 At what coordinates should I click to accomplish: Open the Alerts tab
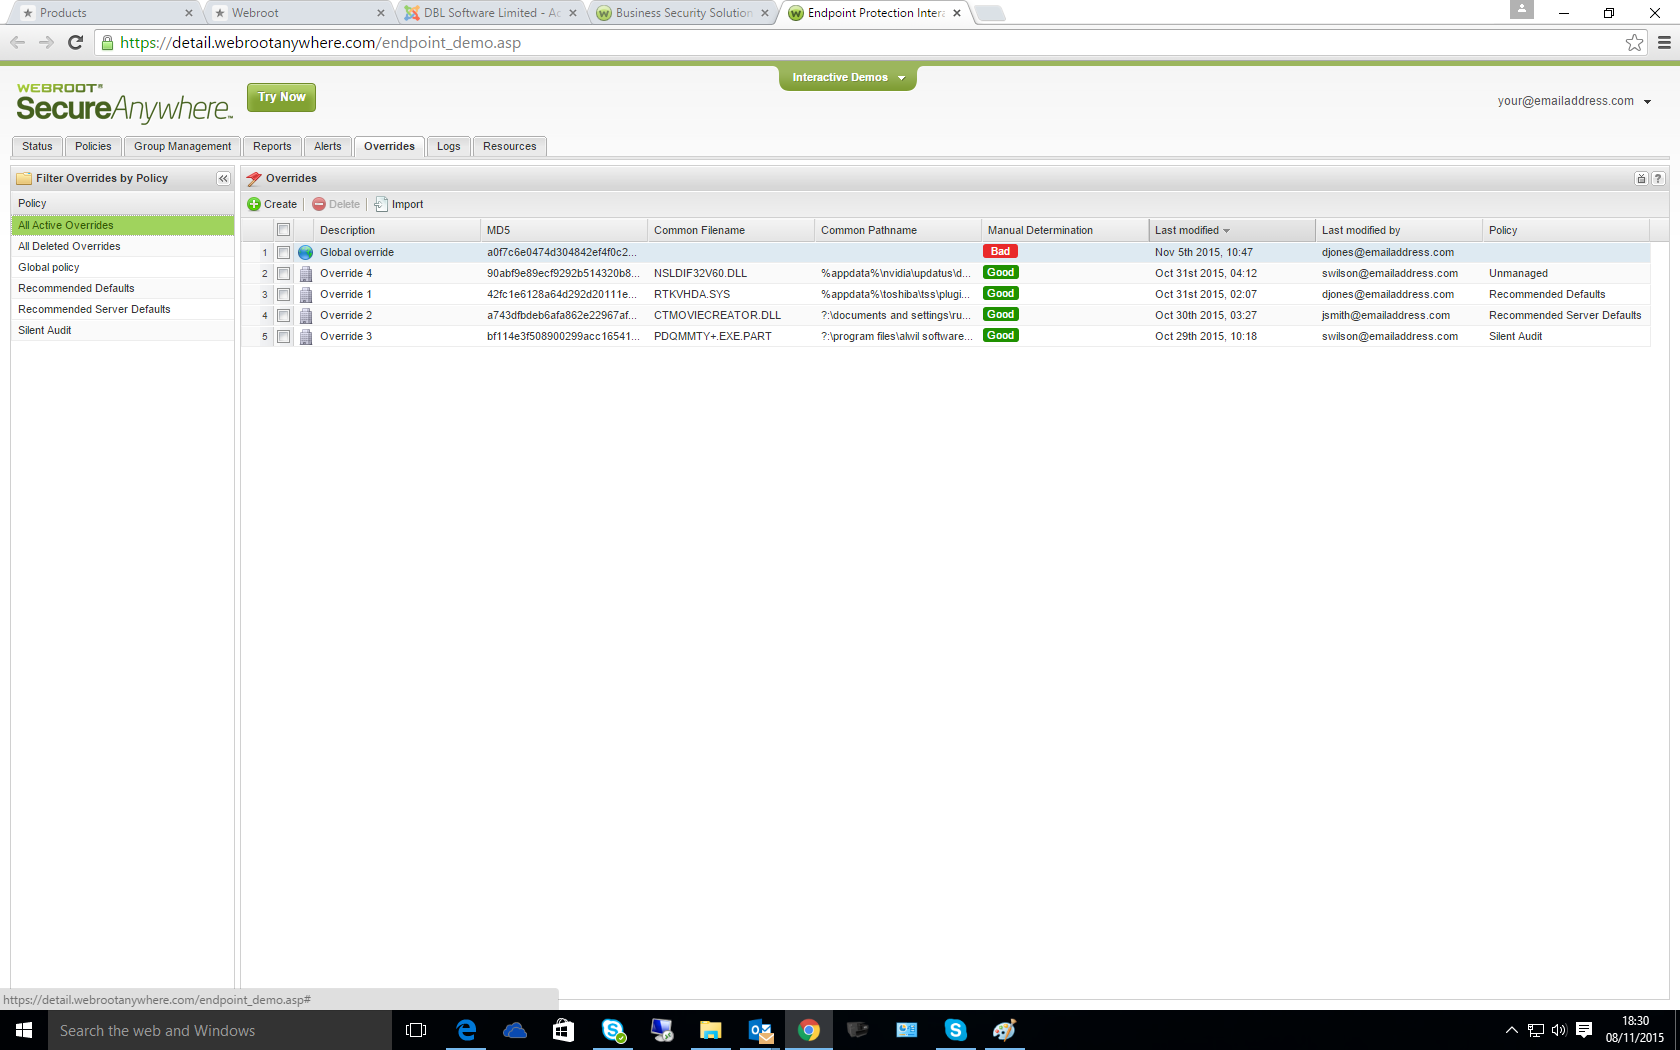pyautogui.click(x=328, y=146)
